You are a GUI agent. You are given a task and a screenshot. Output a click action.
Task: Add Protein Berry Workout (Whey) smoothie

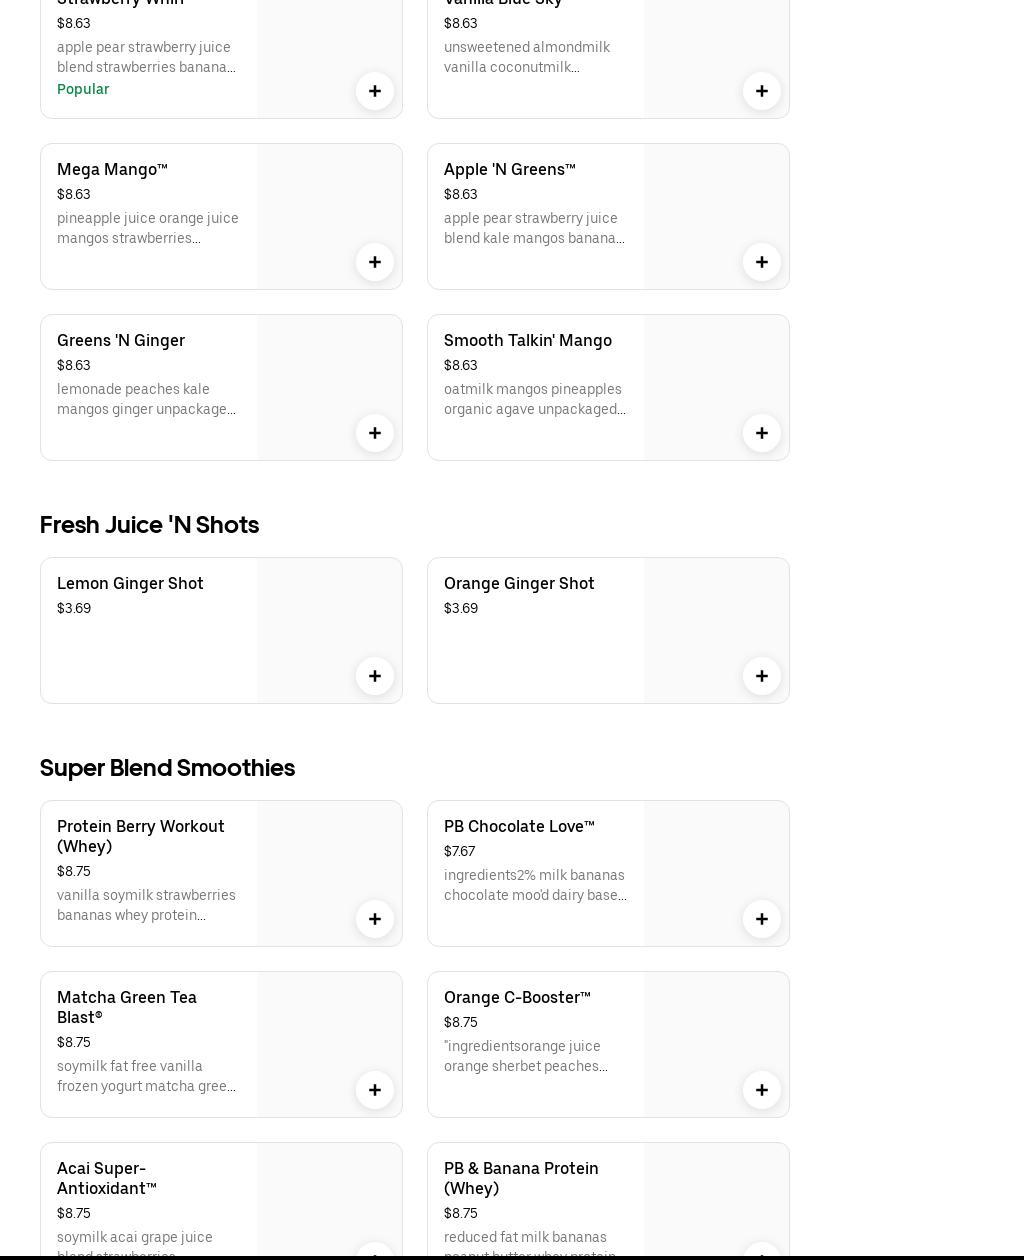click(x=375, y=919)
